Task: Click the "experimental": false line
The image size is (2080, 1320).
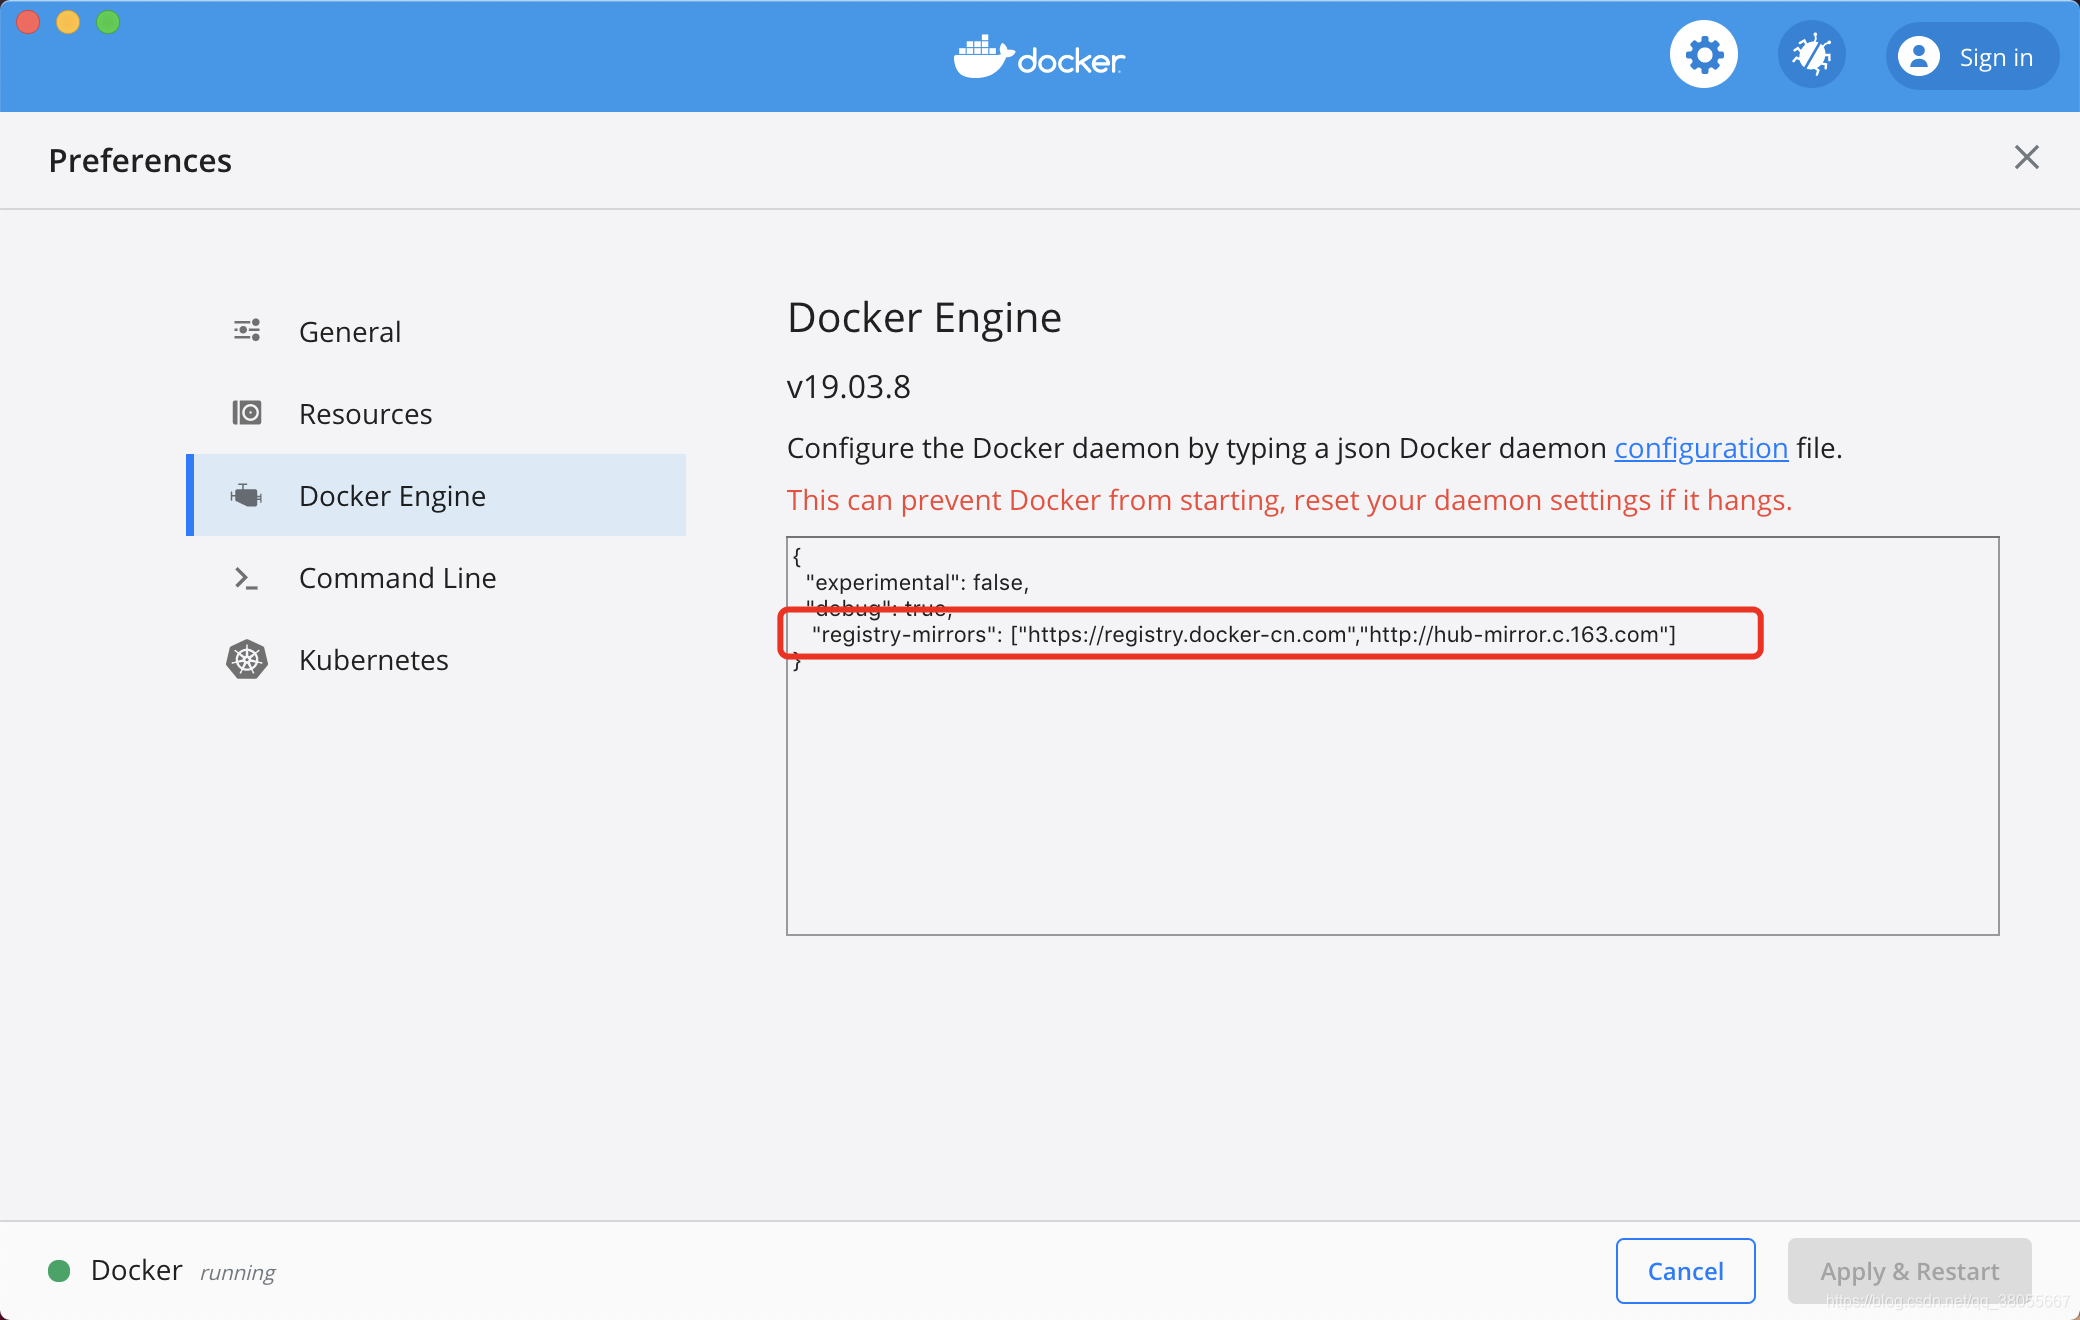Action: 917,582
